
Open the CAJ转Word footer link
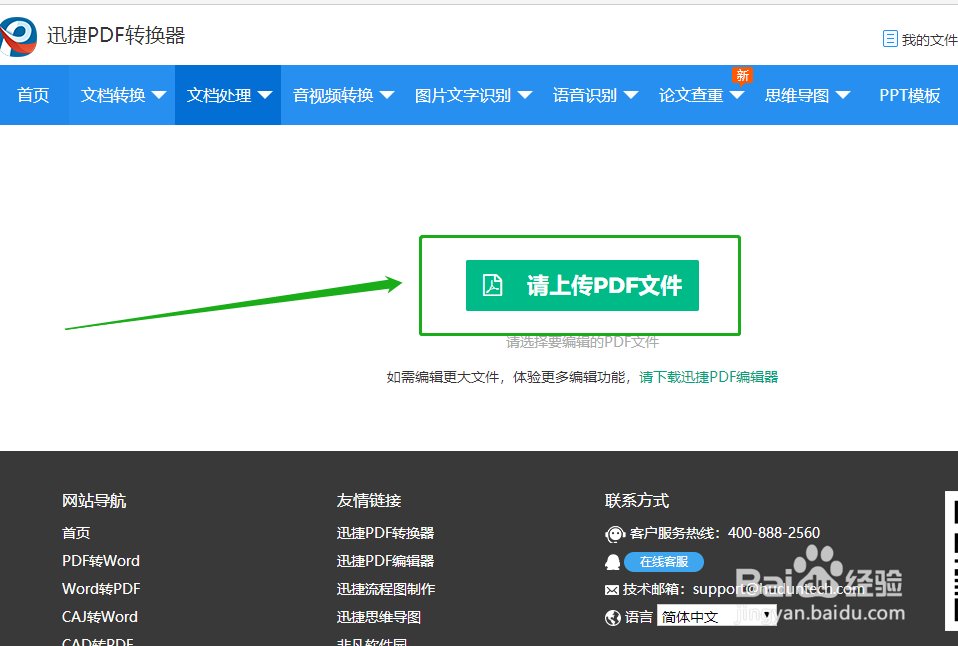tap(99, 617)
